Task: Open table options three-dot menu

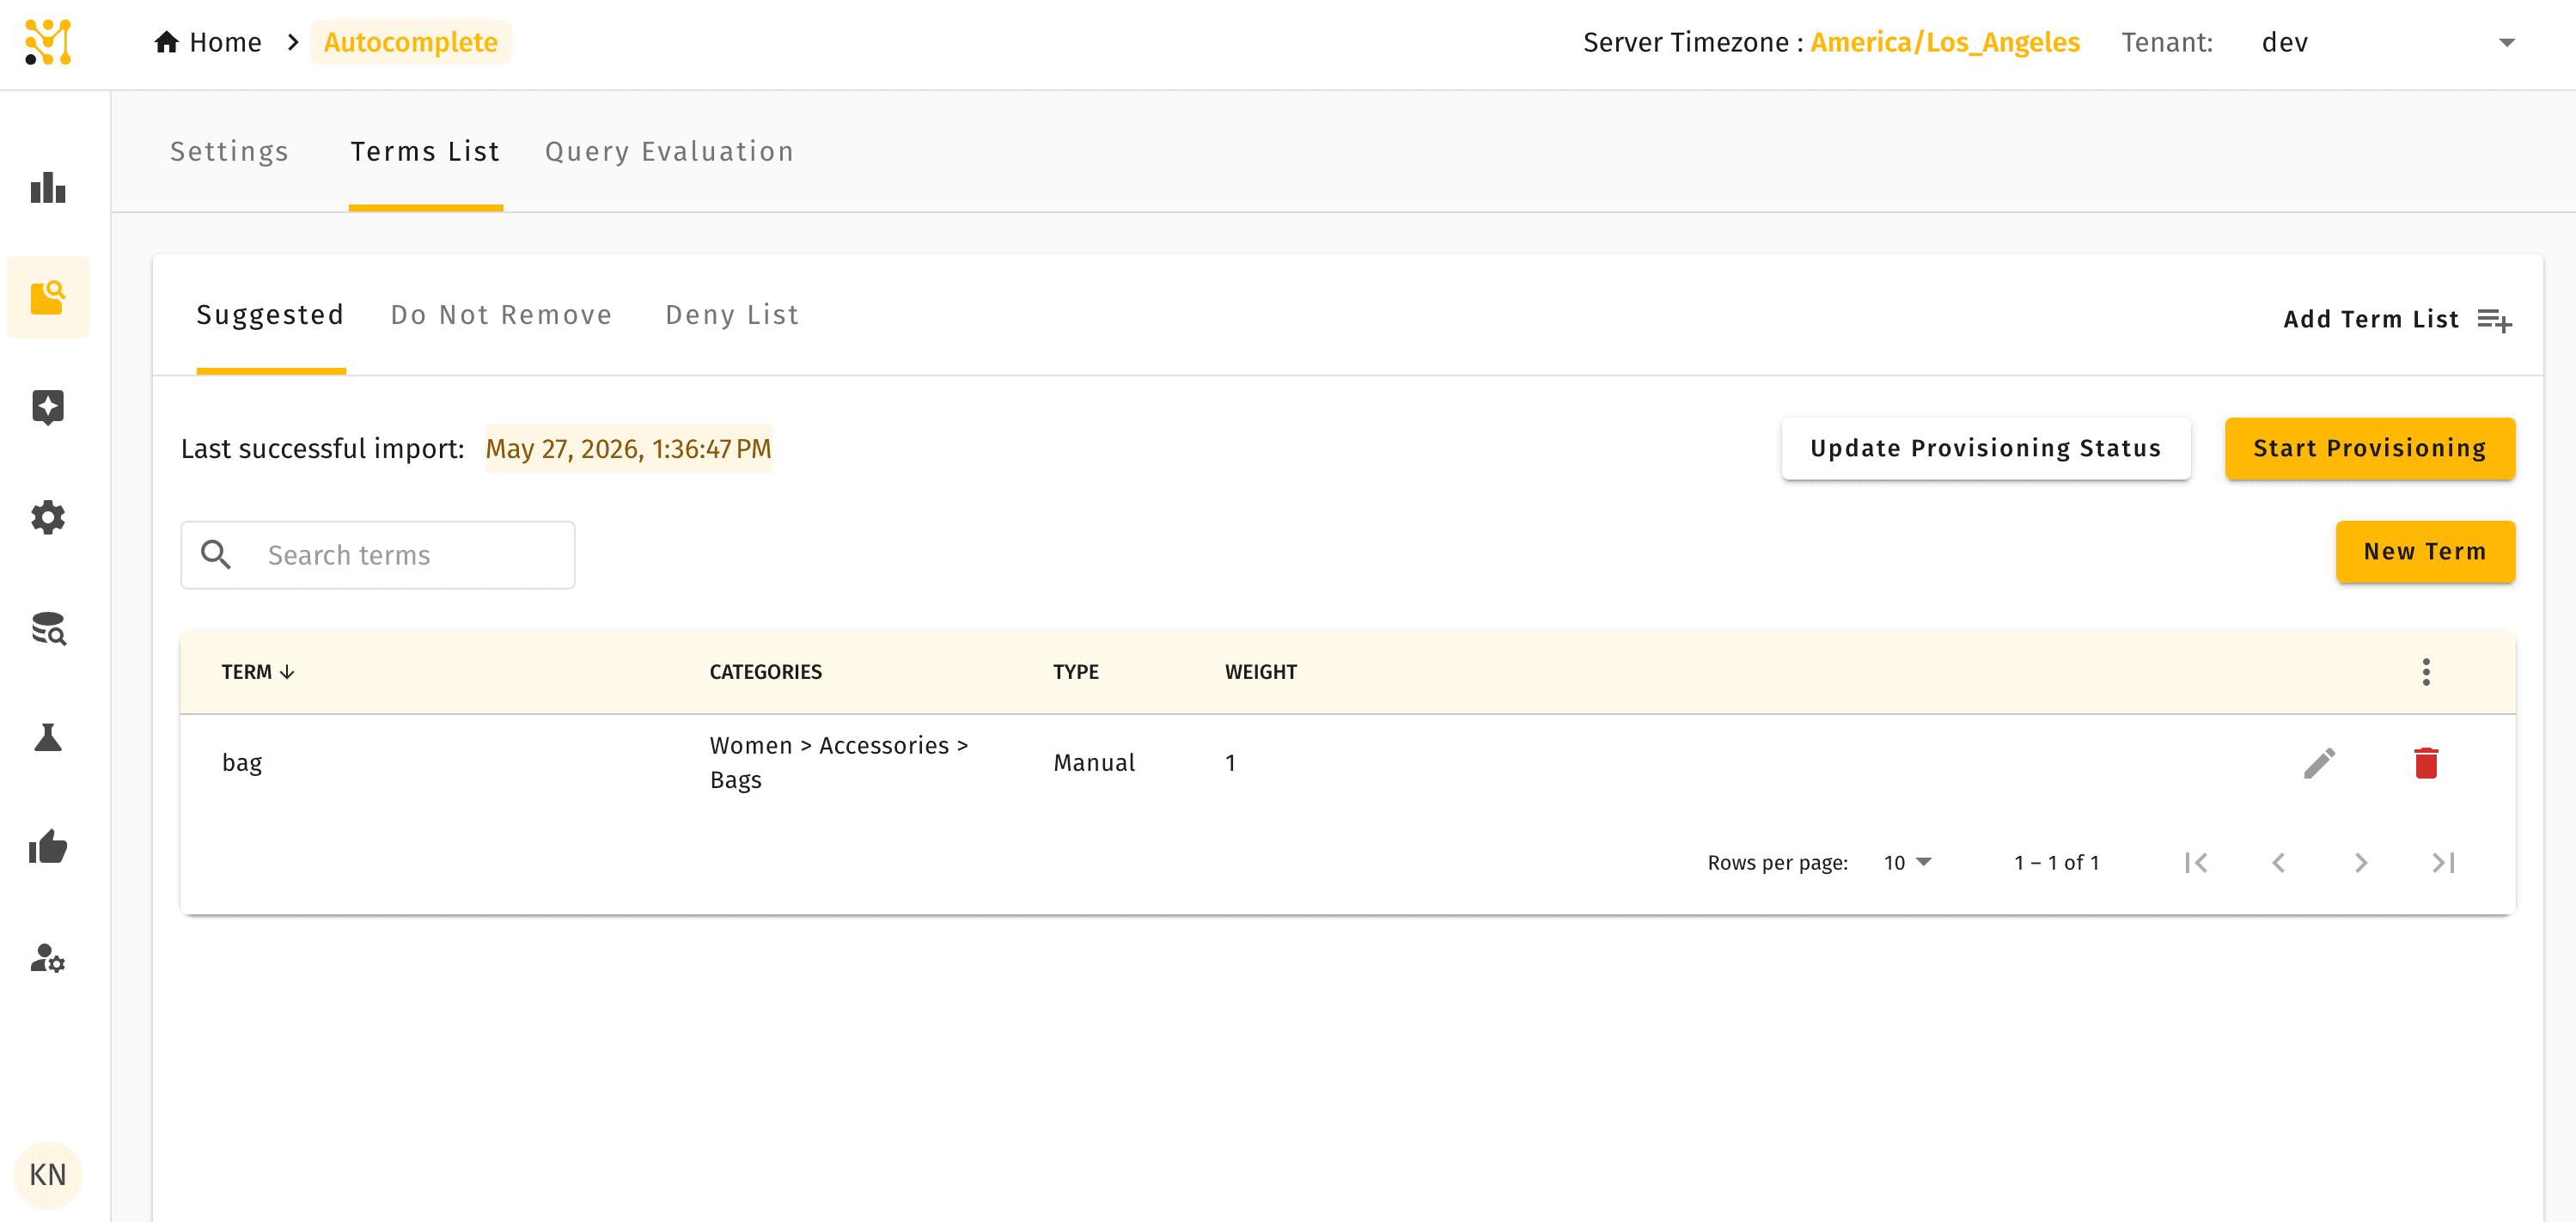Action: click(x=2426, y=672)
